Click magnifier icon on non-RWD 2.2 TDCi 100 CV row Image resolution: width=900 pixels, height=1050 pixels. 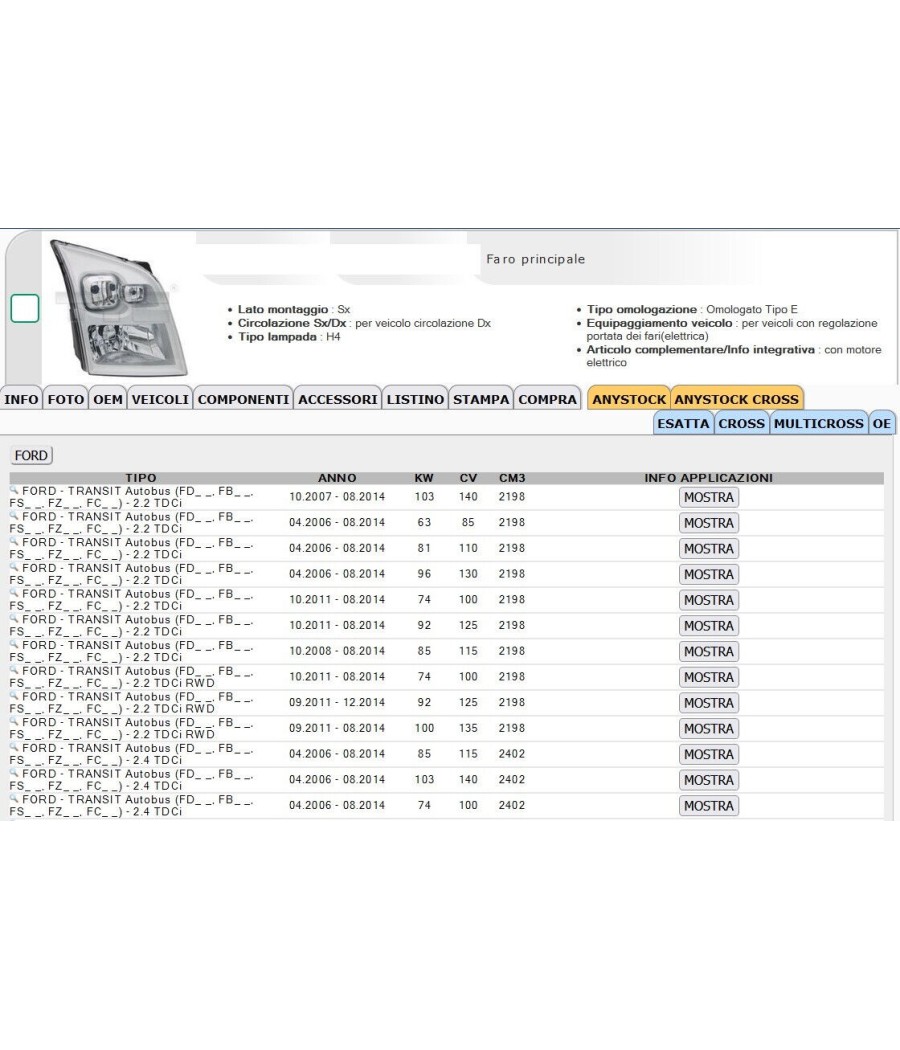pos(14,593)
